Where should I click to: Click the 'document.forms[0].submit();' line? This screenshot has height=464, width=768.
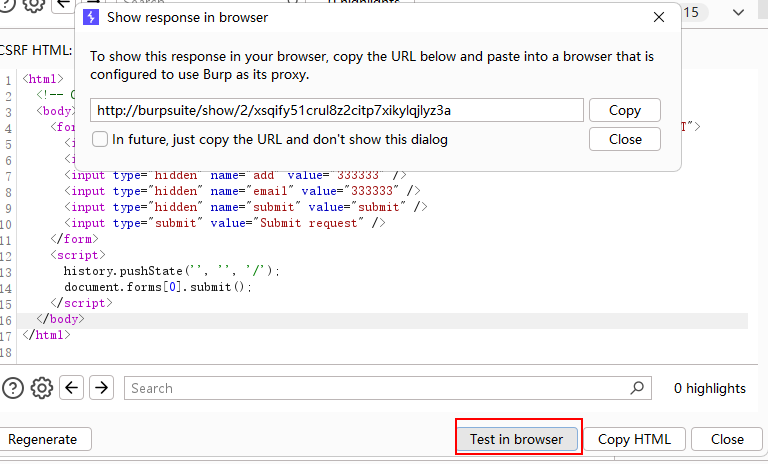pos(158,287)
